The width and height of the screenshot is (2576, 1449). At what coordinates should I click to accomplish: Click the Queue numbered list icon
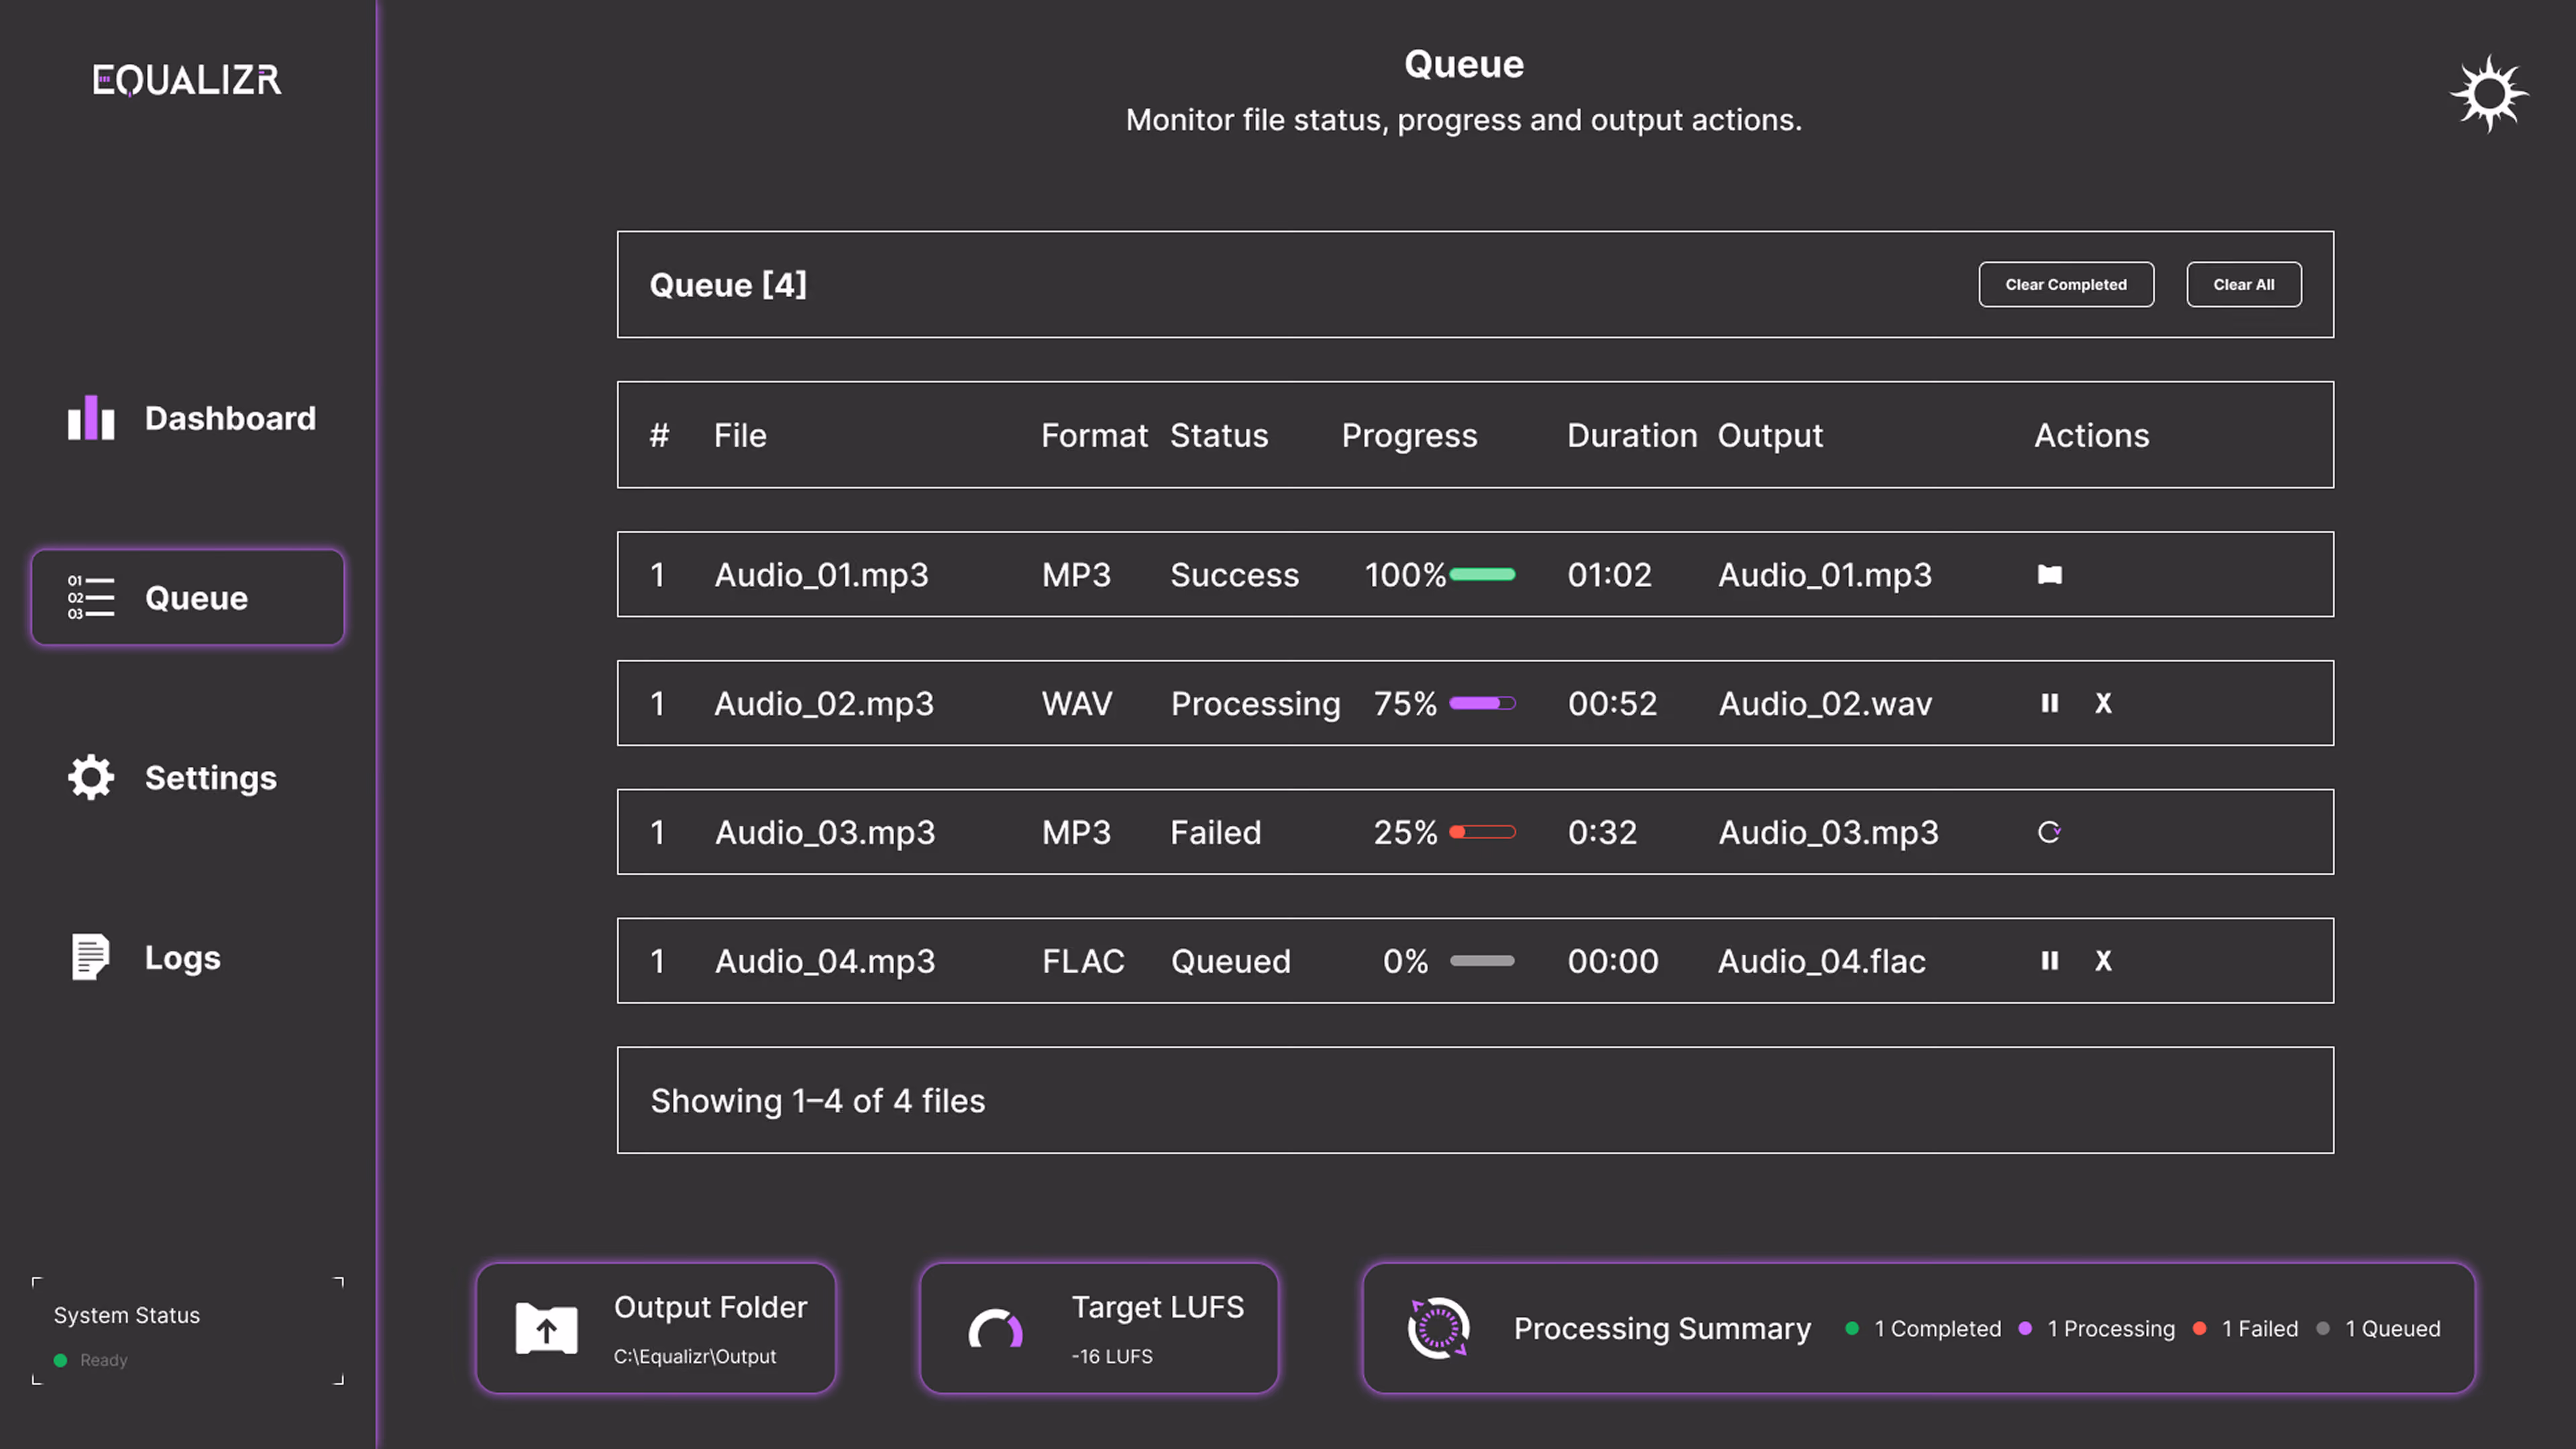pos(91,597)
